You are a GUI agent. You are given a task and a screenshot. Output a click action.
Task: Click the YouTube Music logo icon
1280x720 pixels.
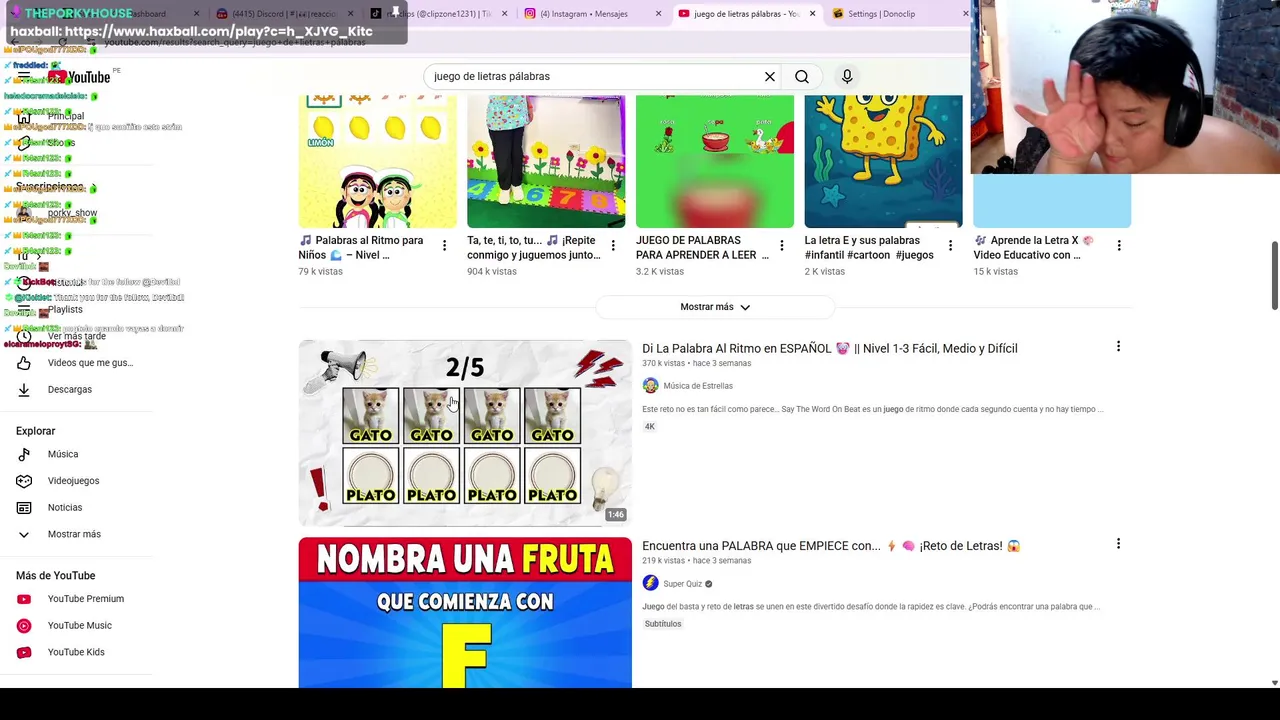[24, 625]
